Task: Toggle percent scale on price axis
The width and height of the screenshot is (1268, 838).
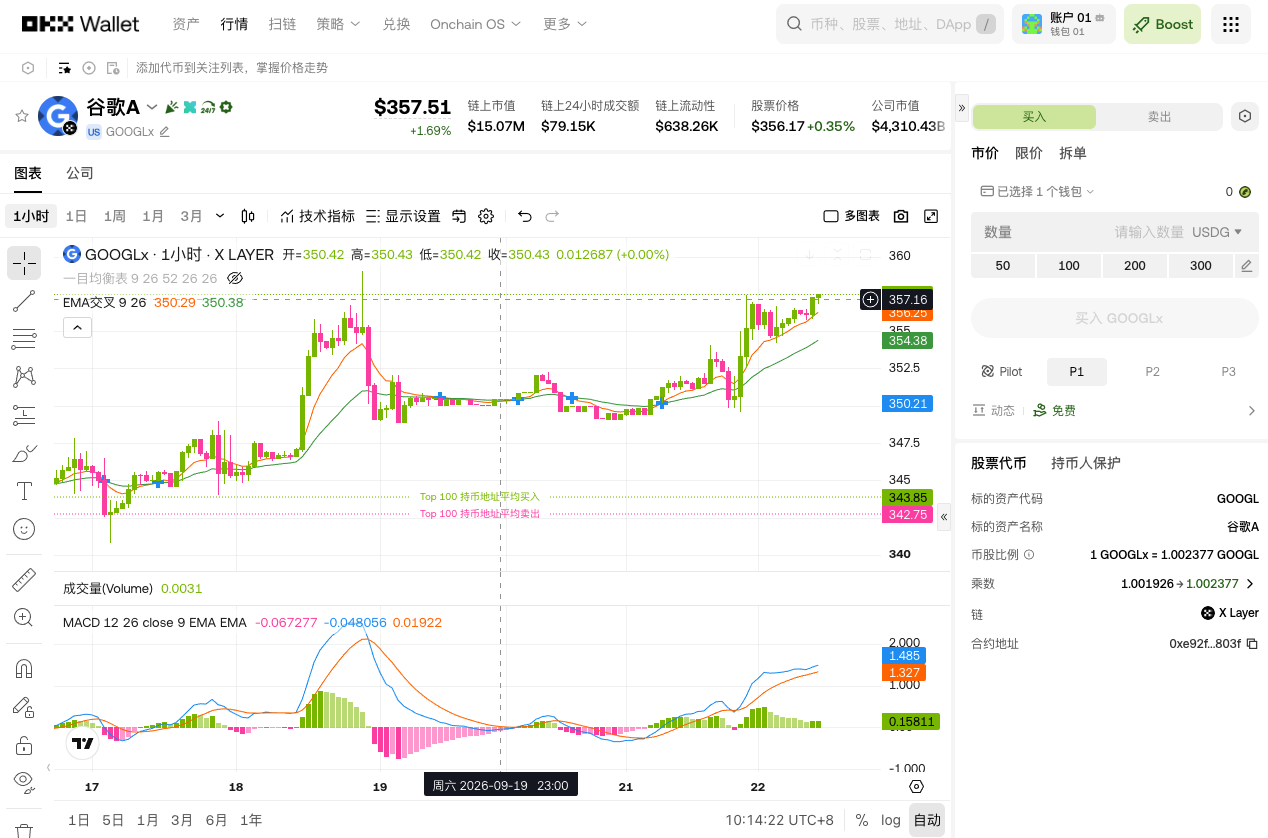Action: click(x=862, y=820)
